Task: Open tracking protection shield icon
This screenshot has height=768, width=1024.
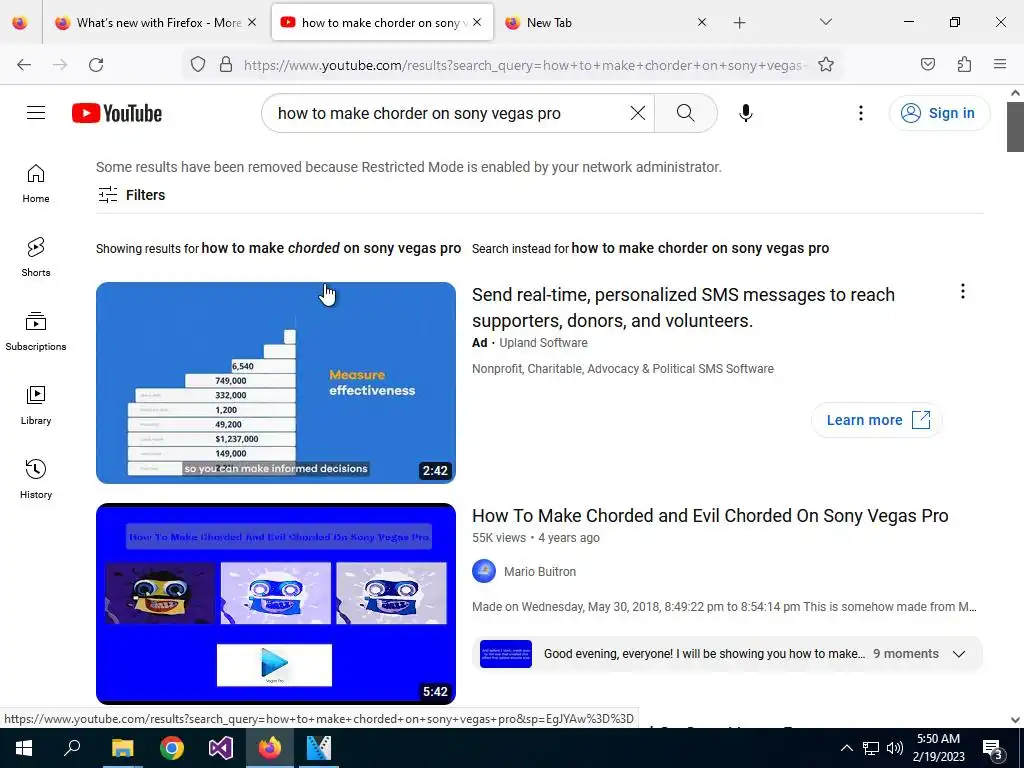Action: click(198, 65)
